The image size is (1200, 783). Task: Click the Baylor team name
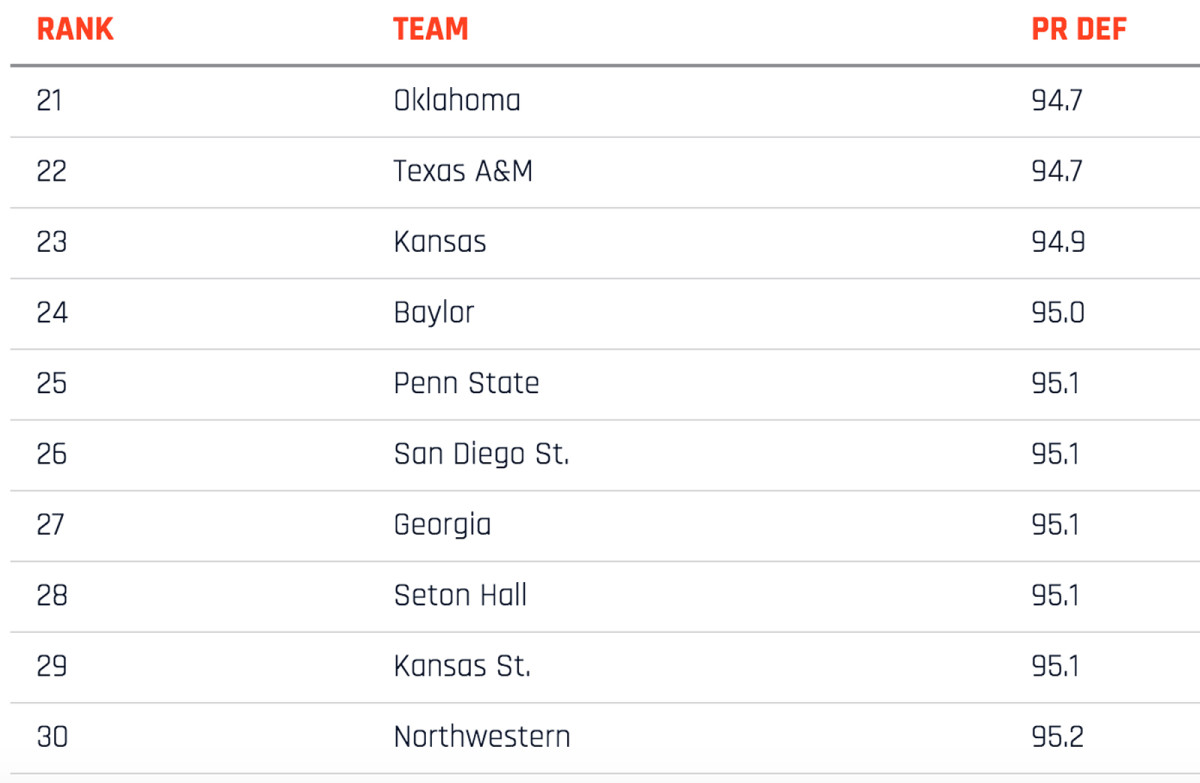pos(434,313)
